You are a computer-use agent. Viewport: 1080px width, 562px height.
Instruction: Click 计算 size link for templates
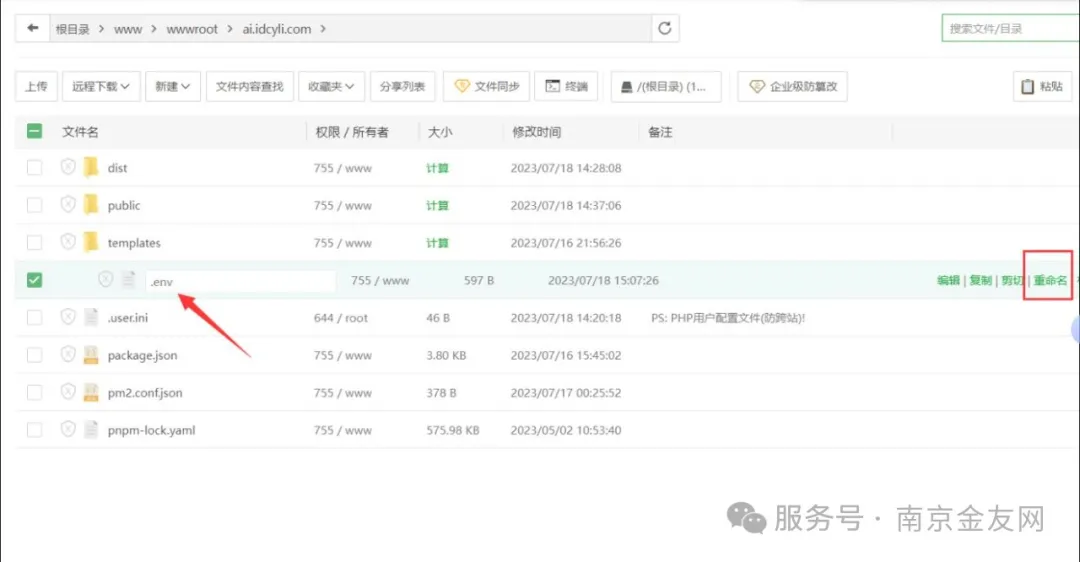(437, 243)
